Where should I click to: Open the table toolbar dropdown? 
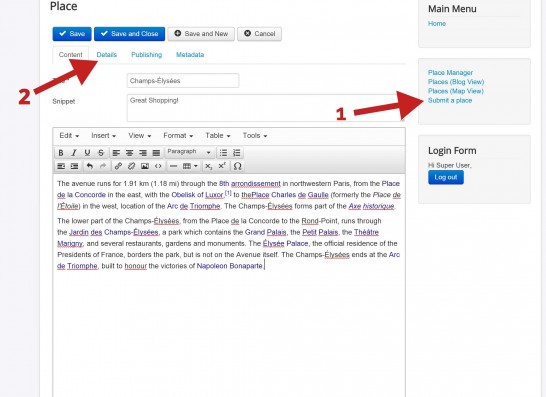click(x=190, y=166)
